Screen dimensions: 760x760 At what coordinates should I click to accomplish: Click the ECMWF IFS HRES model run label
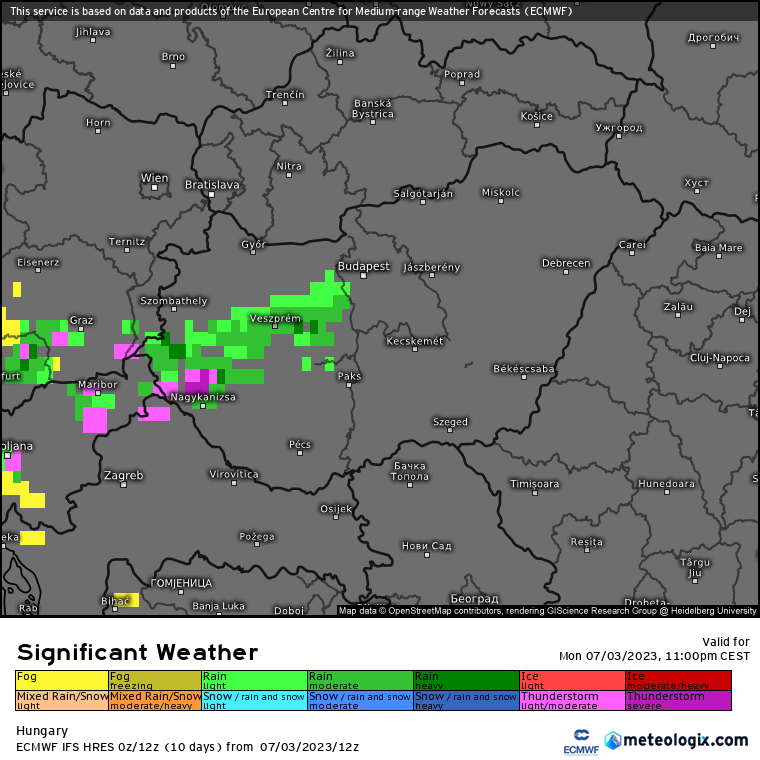[x=187, y=747]
